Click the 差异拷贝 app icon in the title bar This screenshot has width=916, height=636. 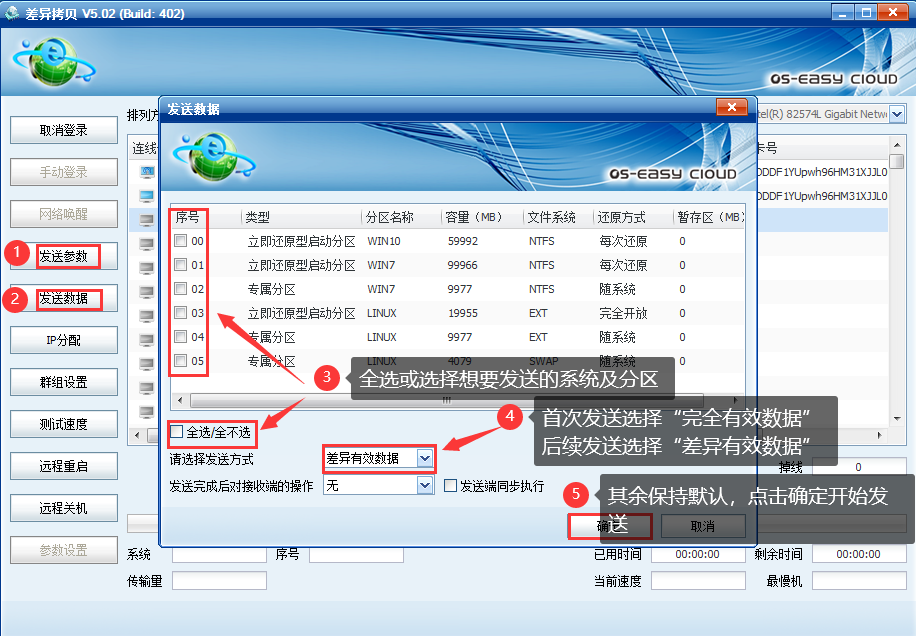[x=12, y=13]
